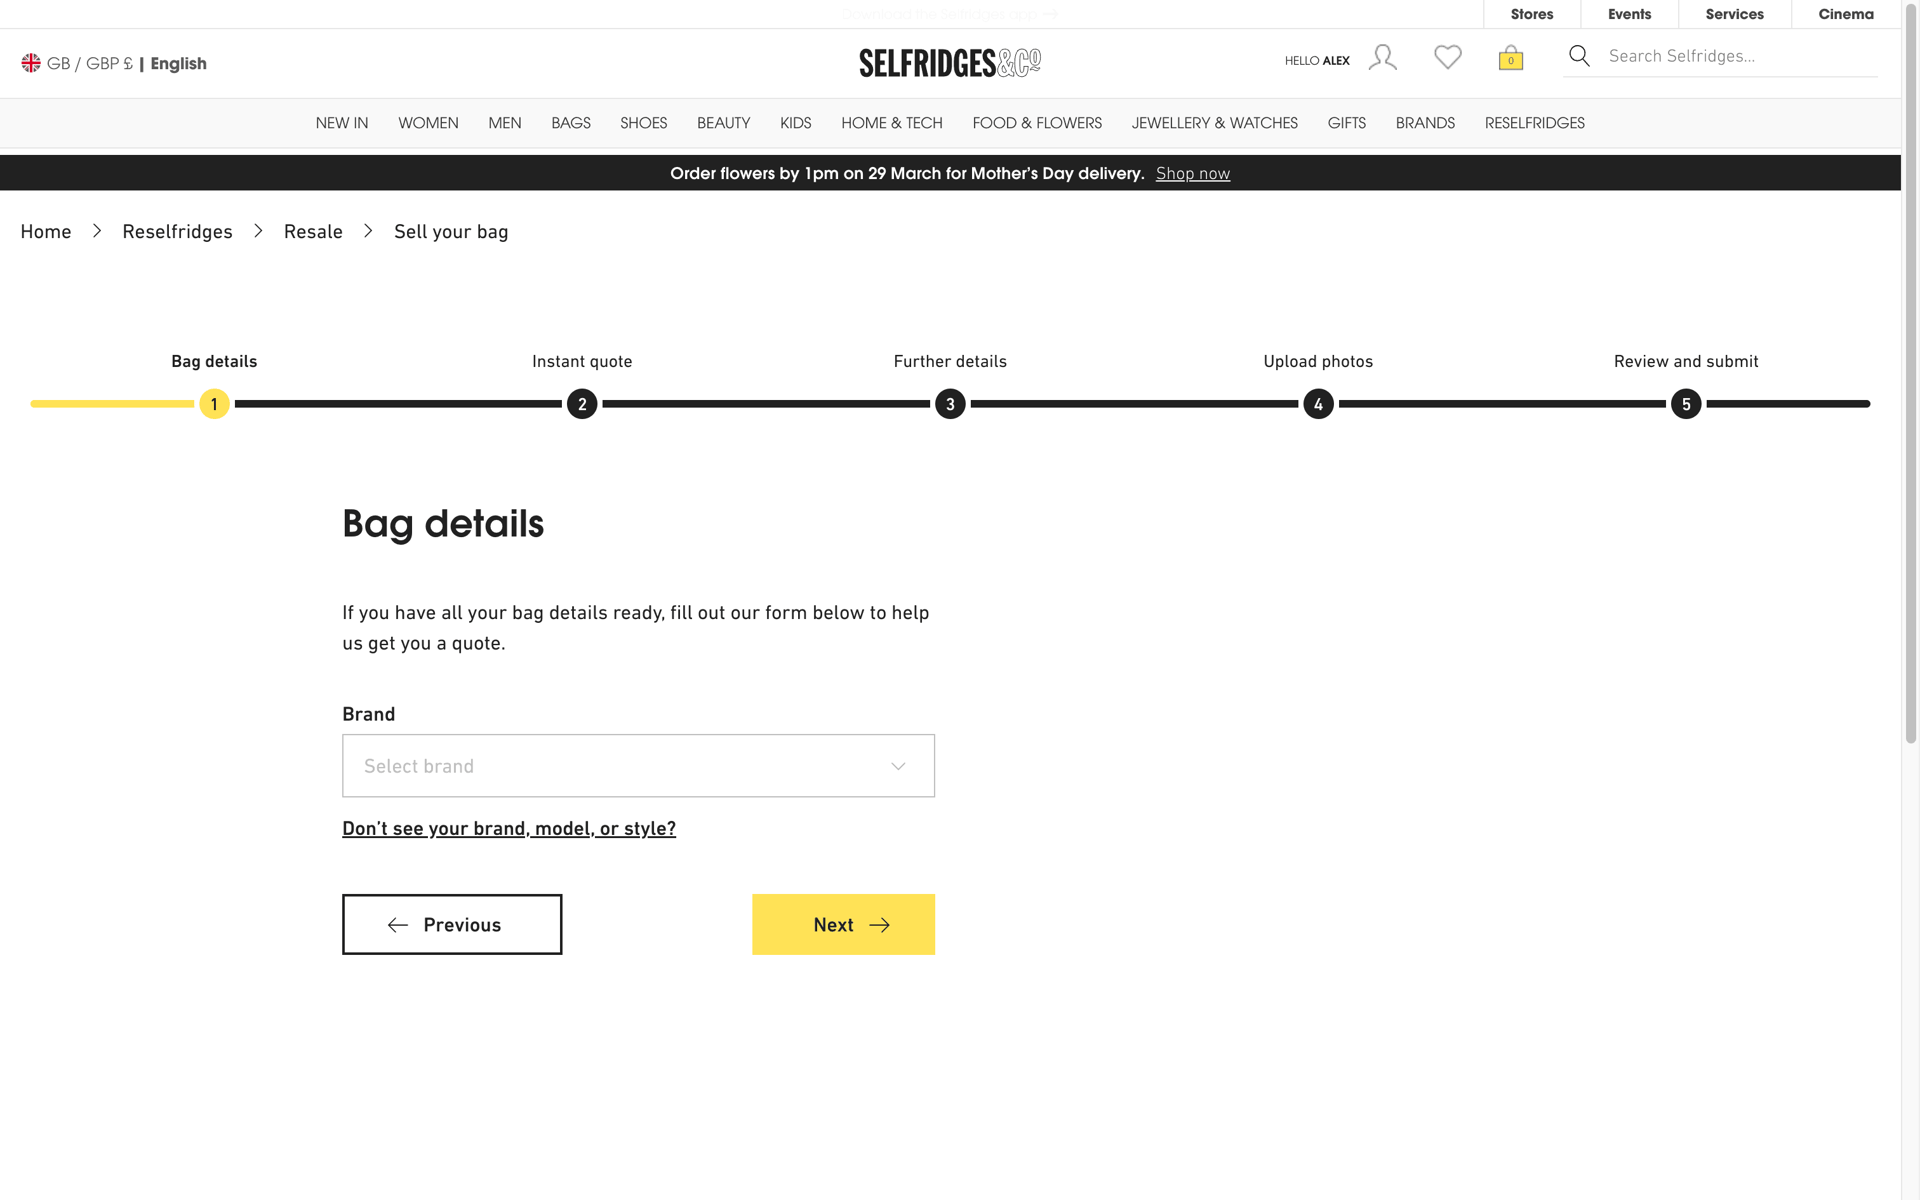Click the UK flag icon
Image resolution: width=1920 pixels, height=1200 pixels.
pos(31,63)
